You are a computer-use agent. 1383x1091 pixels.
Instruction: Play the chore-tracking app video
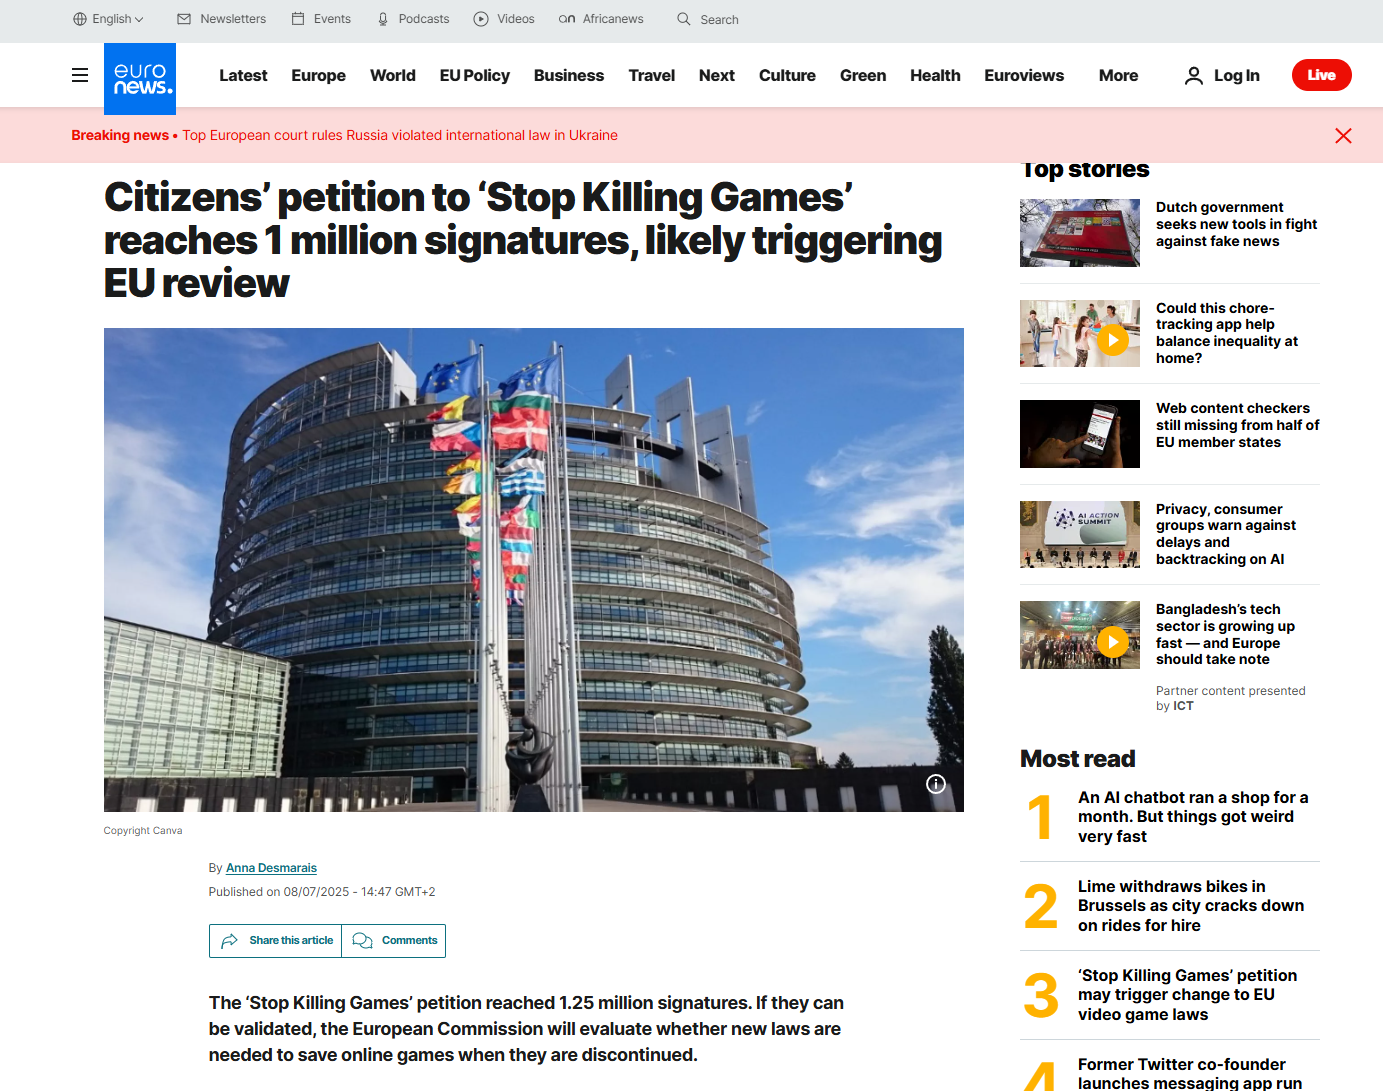click(1113, 340)
